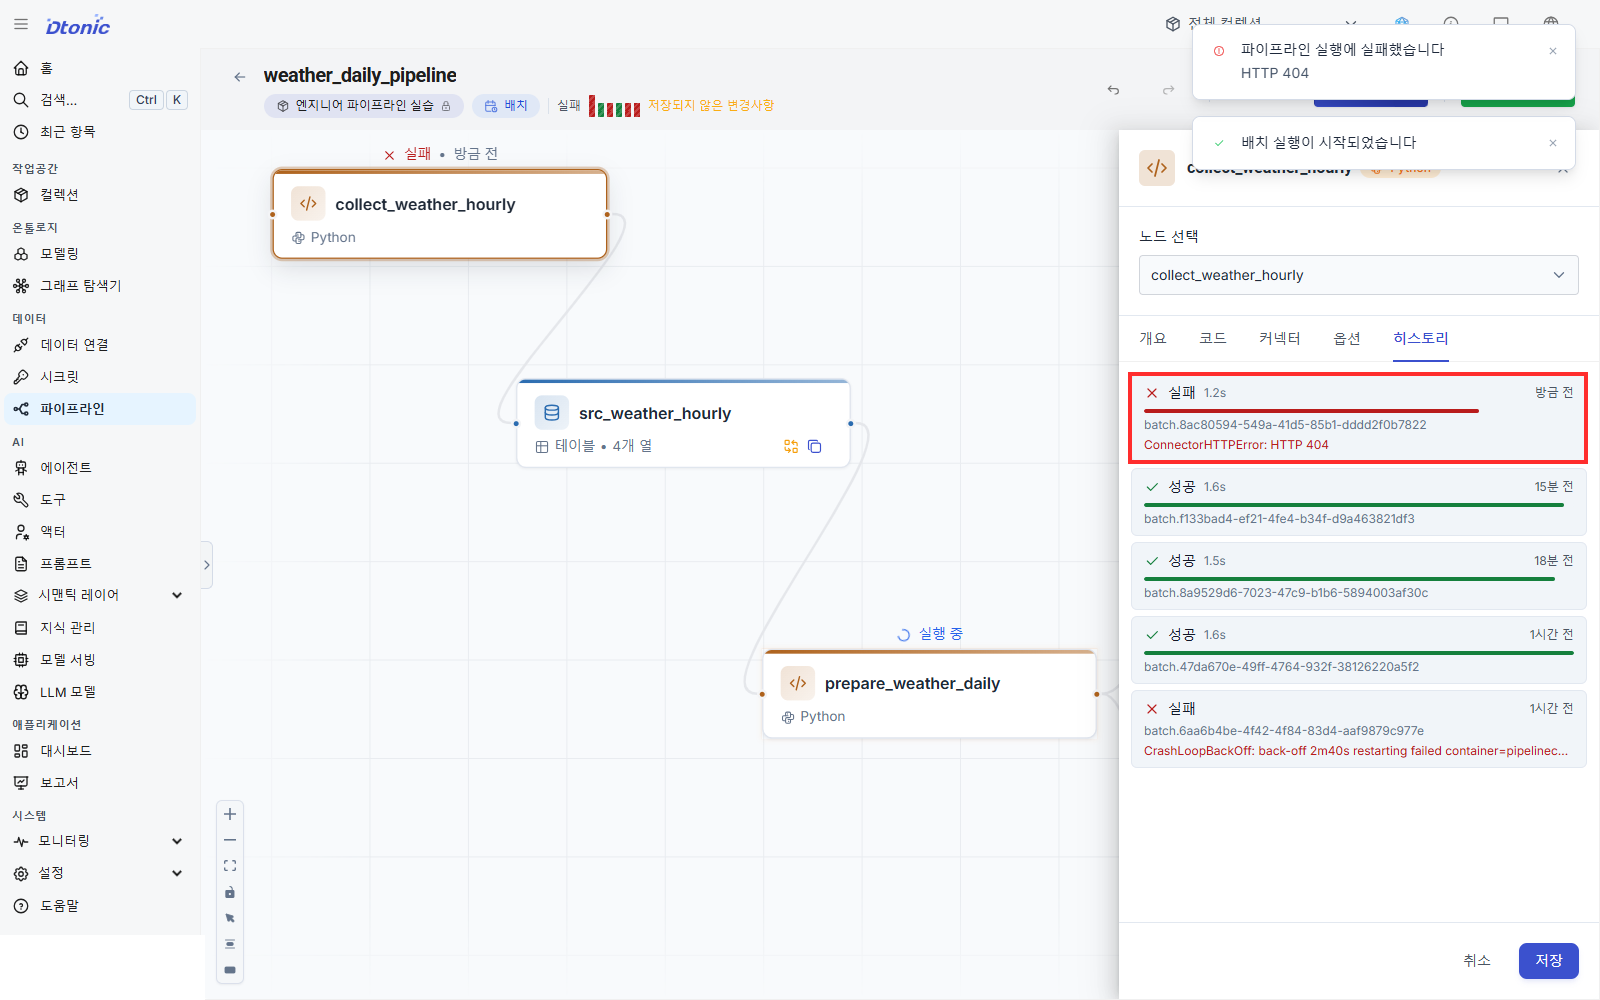Switch to 개요 tab
Image resolution: width=1600 pixels, height=1000 pixels.
(1153, 339)
